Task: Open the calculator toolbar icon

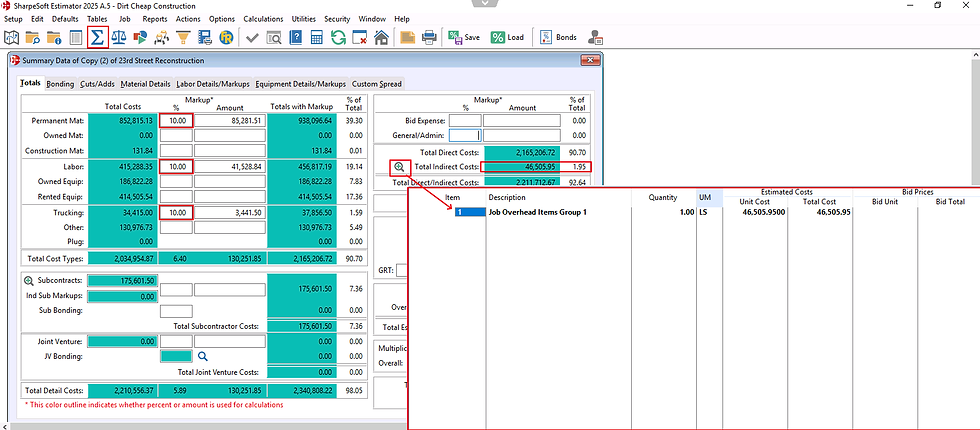Action: (317, 38)
